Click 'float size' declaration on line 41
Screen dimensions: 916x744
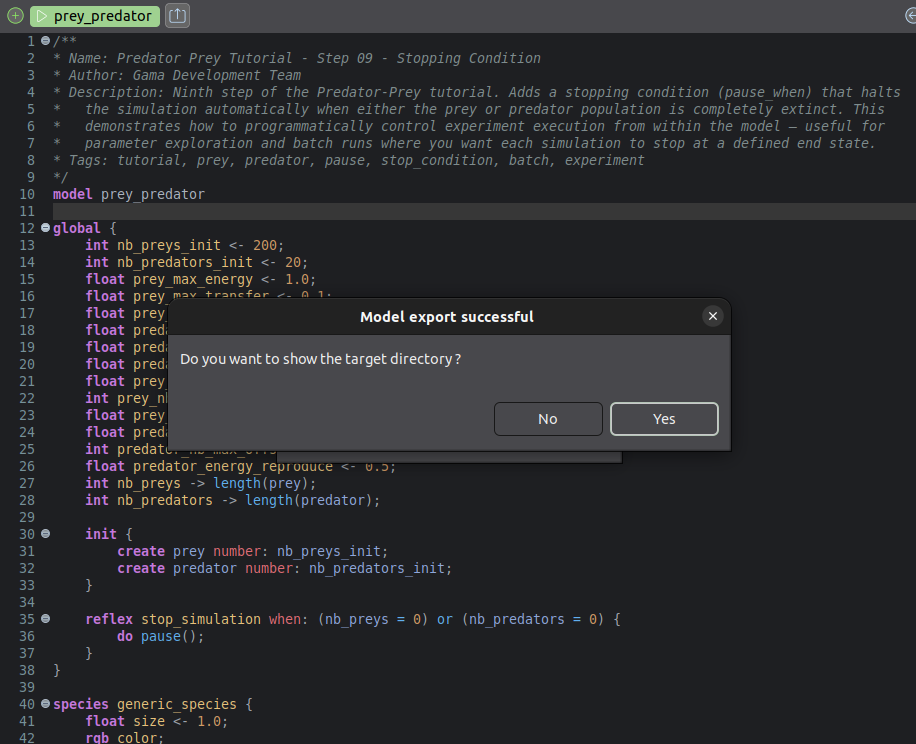point(124,721)
